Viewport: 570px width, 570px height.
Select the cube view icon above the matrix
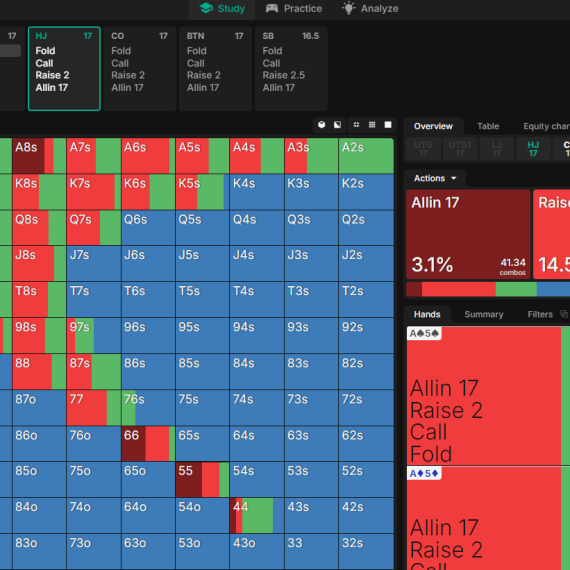(321, 125)
